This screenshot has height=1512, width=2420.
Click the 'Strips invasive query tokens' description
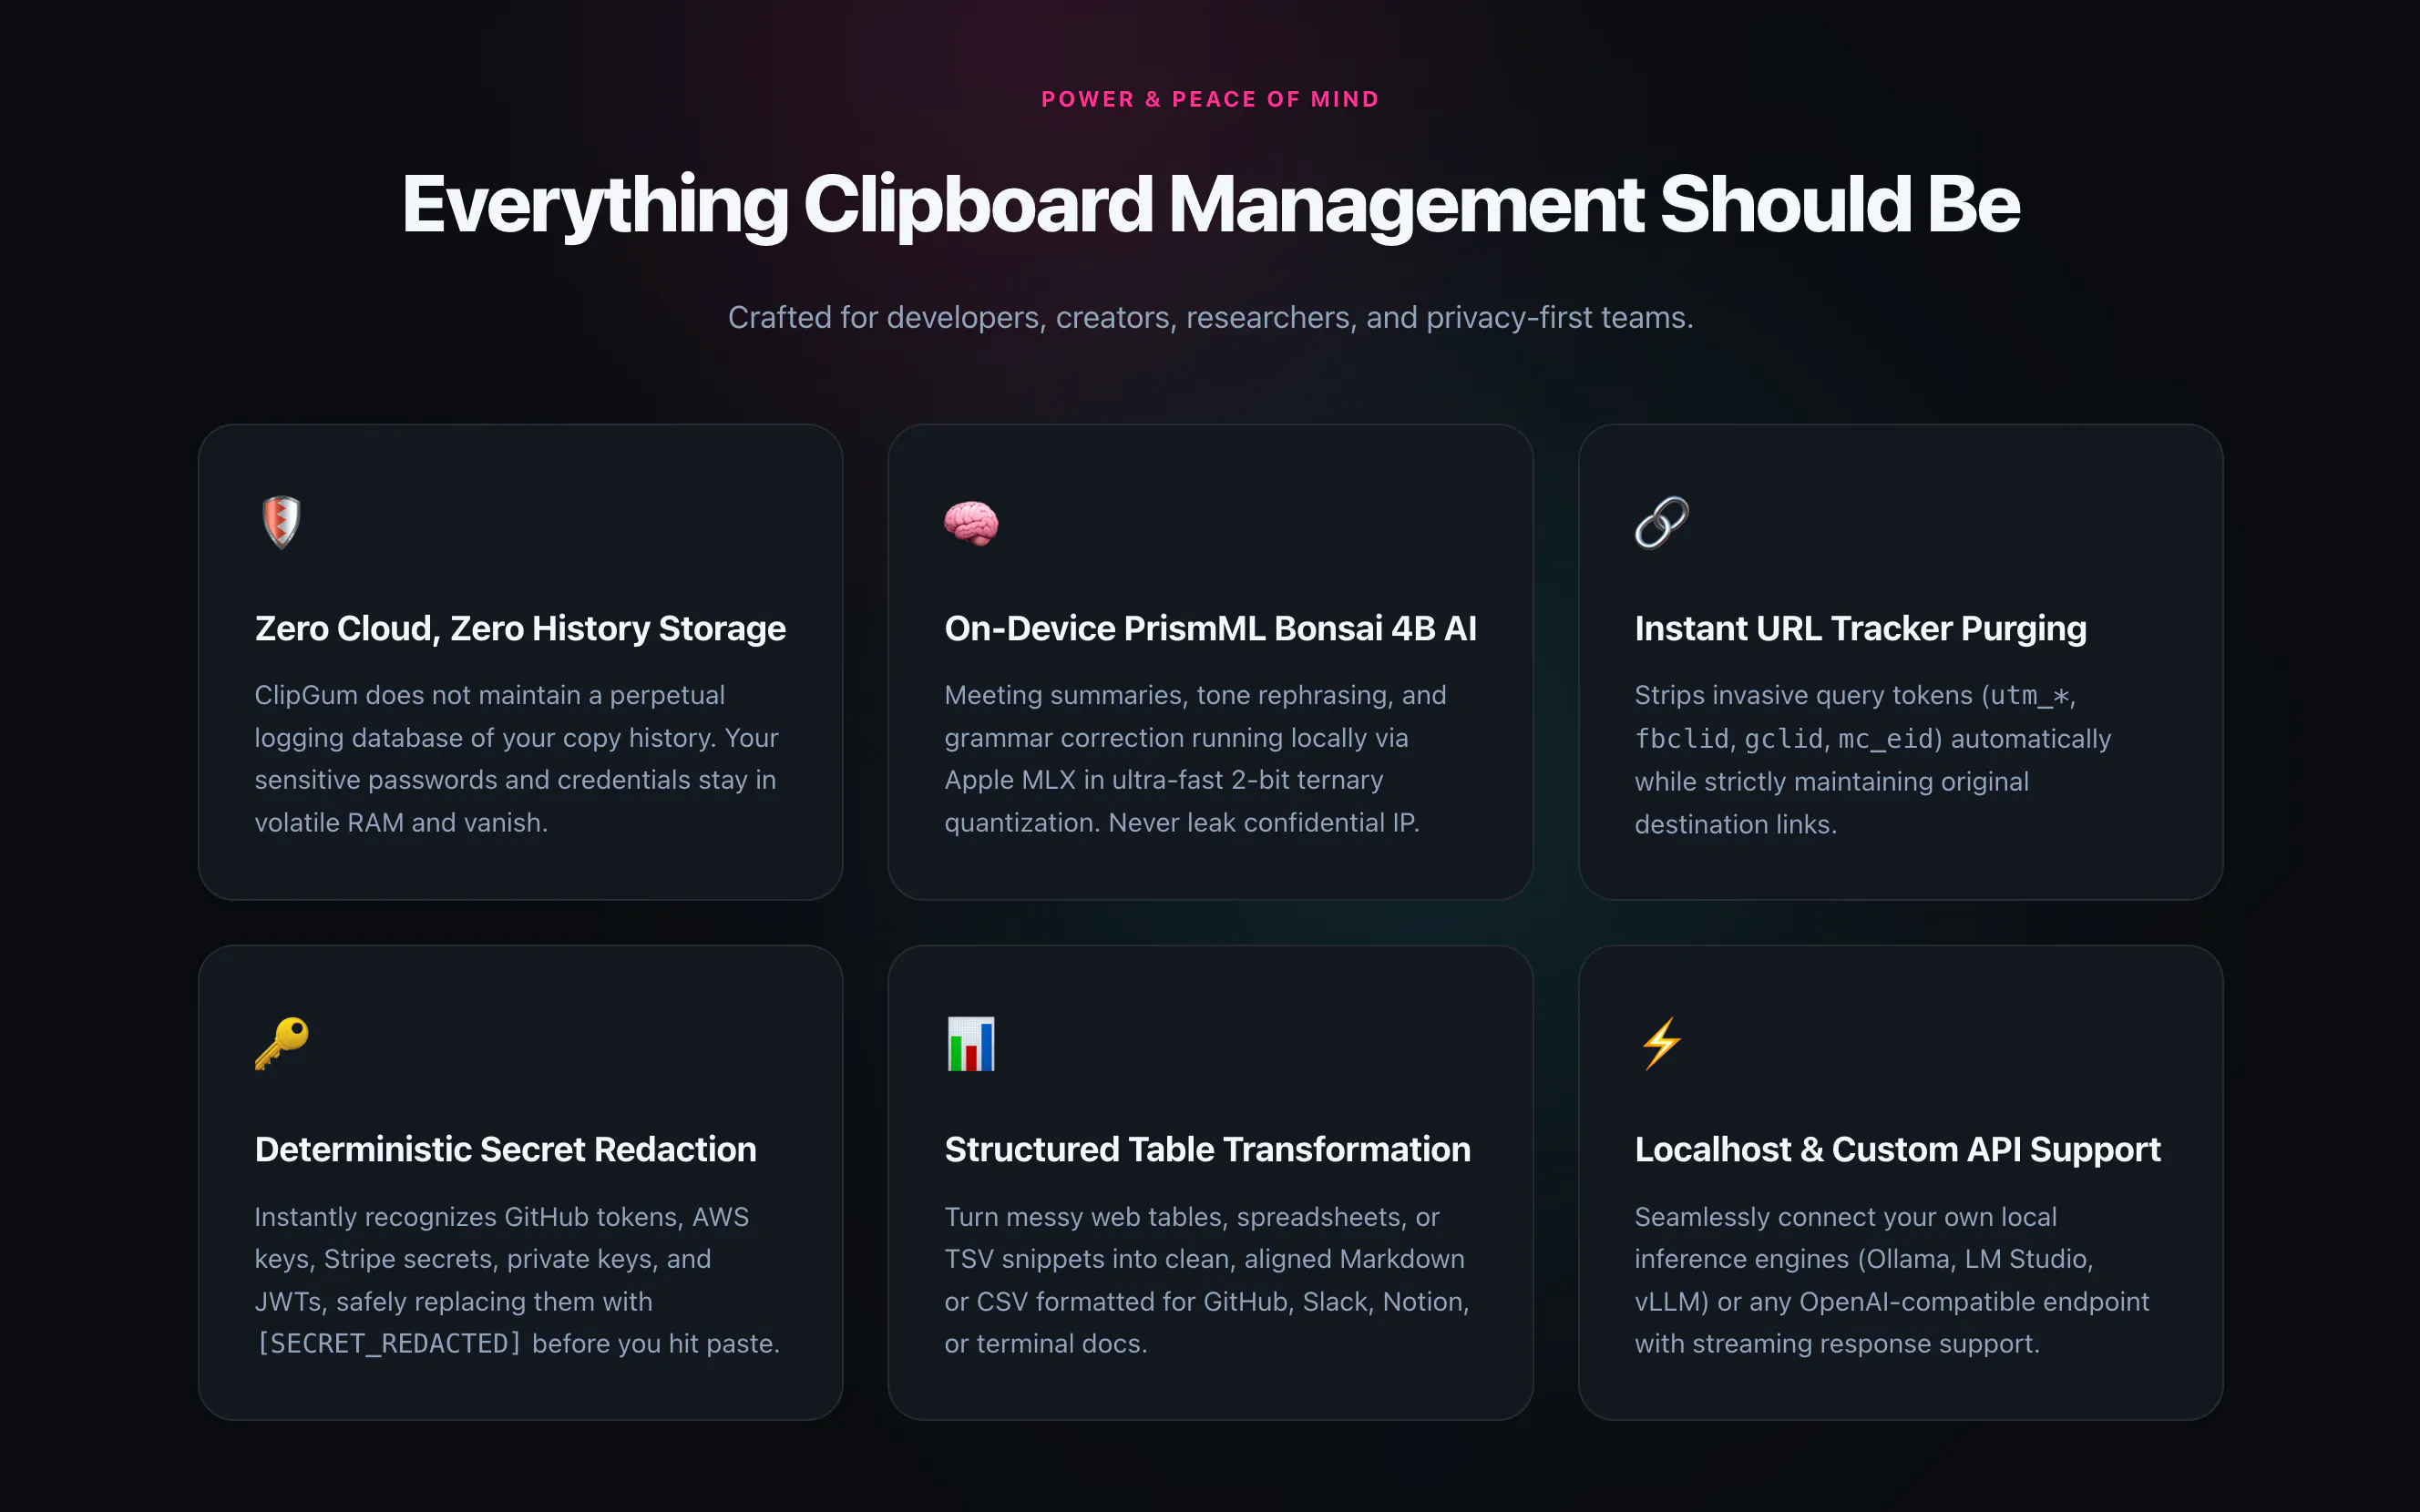(x=1873, y=760)
